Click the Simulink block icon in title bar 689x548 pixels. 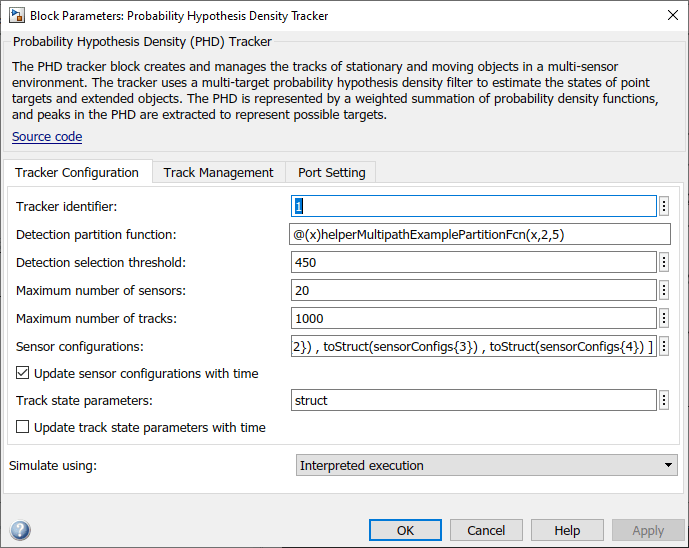[x=15, y=16]
